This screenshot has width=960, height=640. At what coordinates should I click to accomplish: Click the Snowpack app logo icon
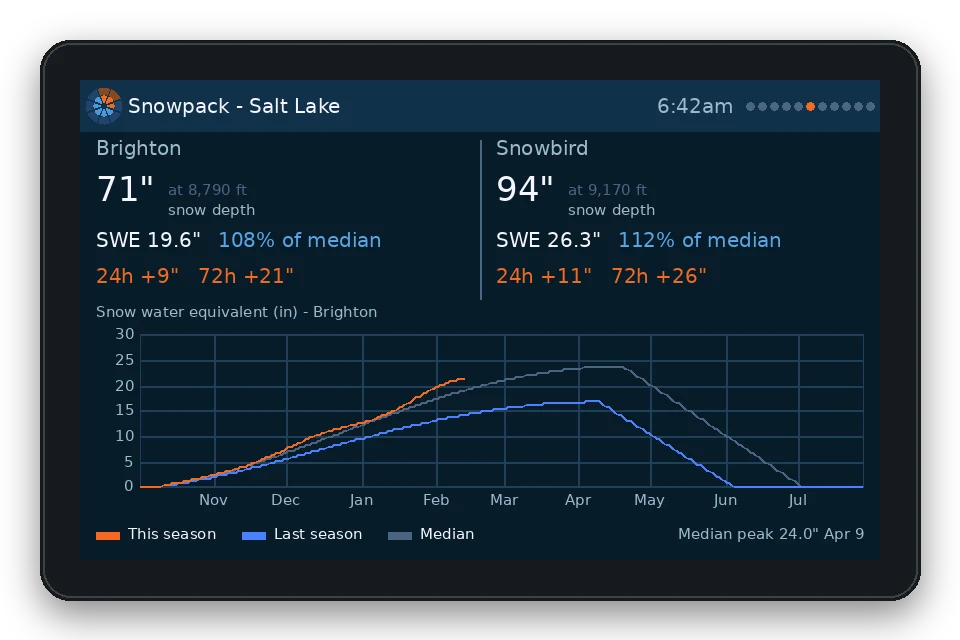(x=103, y=106)
